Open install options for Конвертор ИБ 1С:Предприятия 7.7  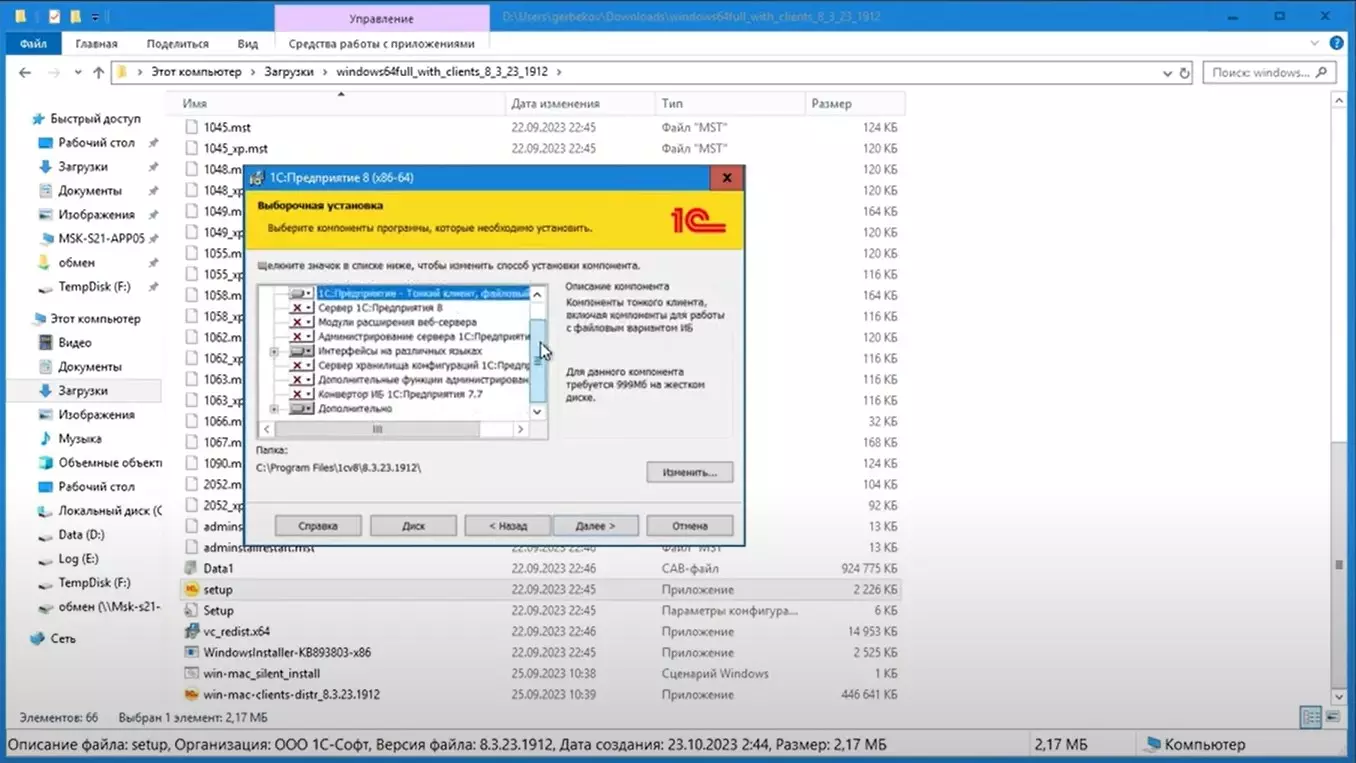click(301, 394)
